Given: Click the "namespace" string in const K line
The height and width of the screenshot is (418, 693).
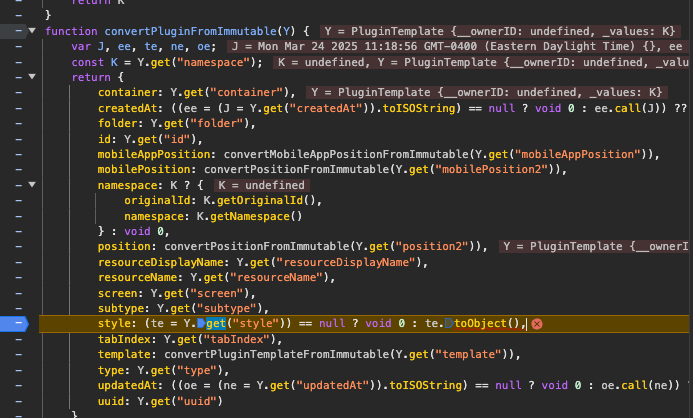Looking at the screenshot, I should pos(213,62).
